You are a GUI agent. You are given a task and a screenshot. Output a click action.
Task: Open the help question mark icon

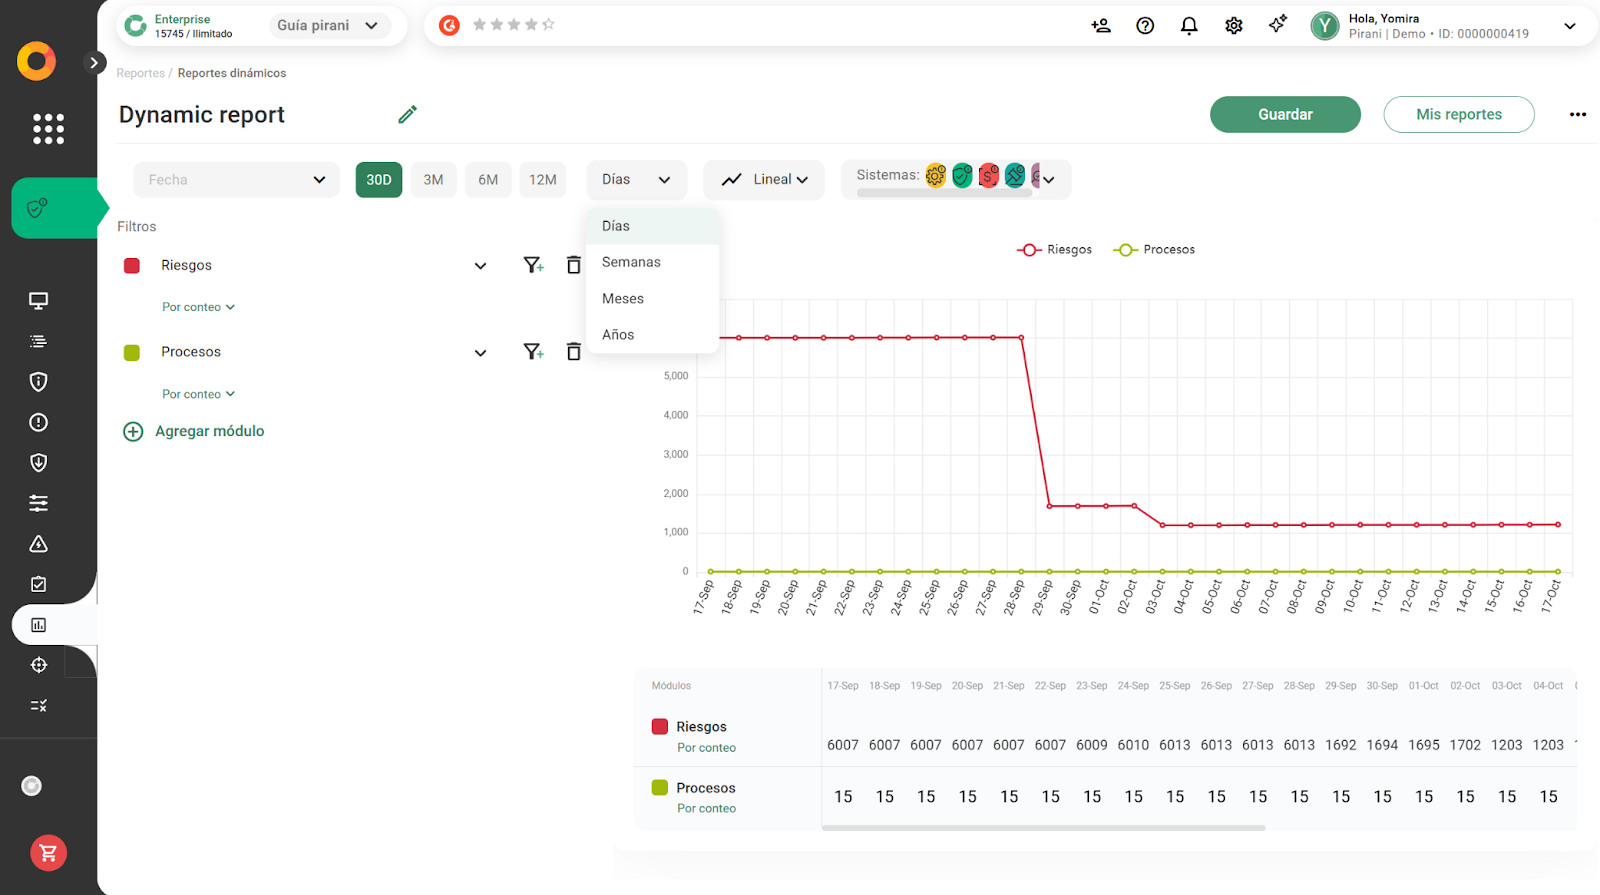click(x=1145, y=26)
